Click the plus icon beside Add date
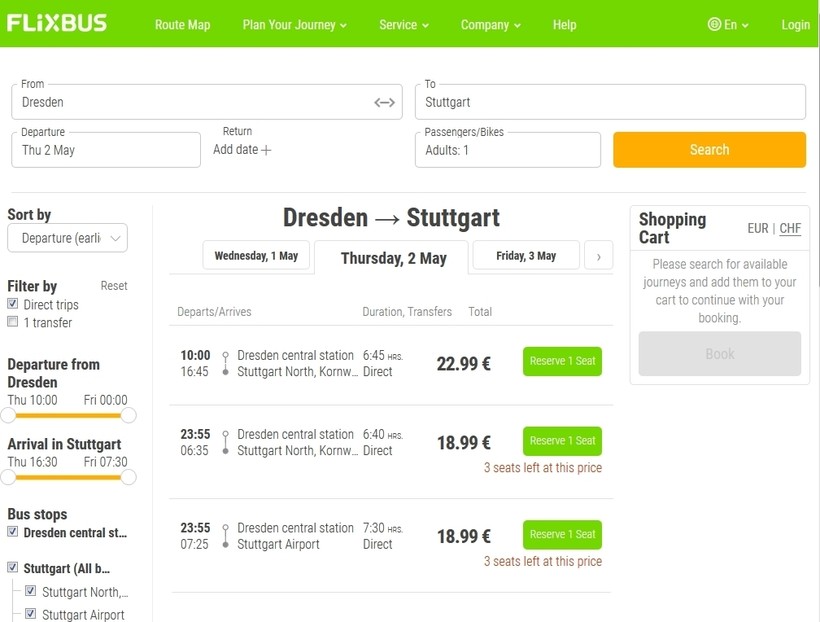Viewport: 820px width, 622px height. 266,150
